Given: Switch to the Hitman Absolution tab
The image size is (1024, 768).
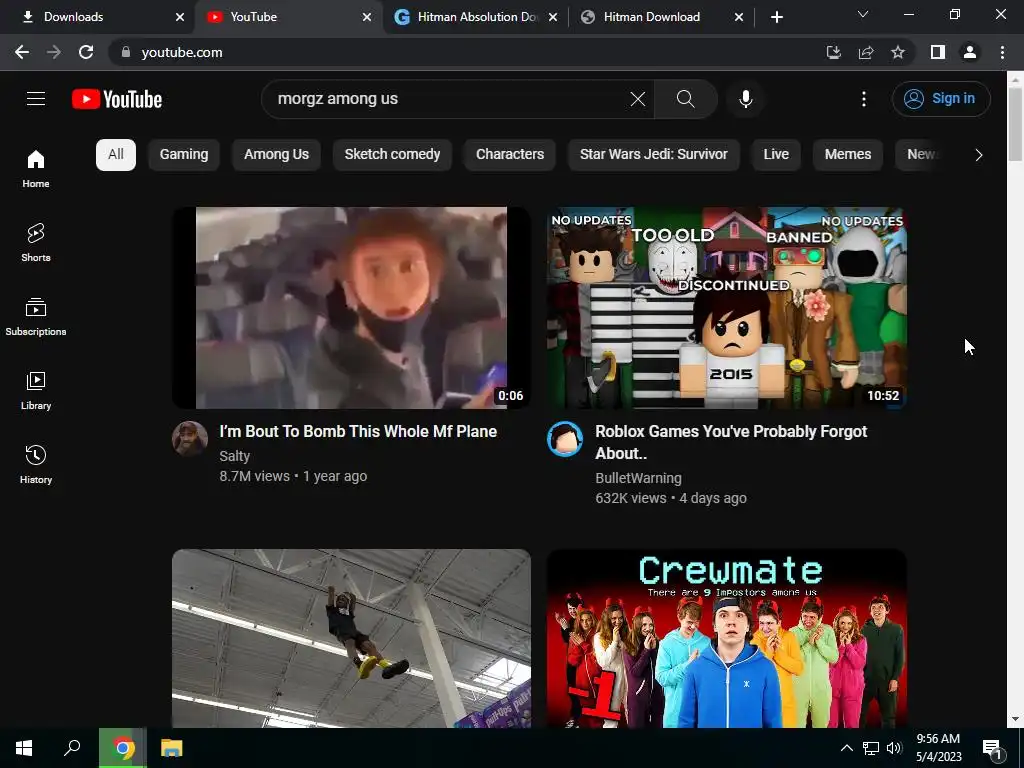Looking at the screenshot, I should click(476, 17).
